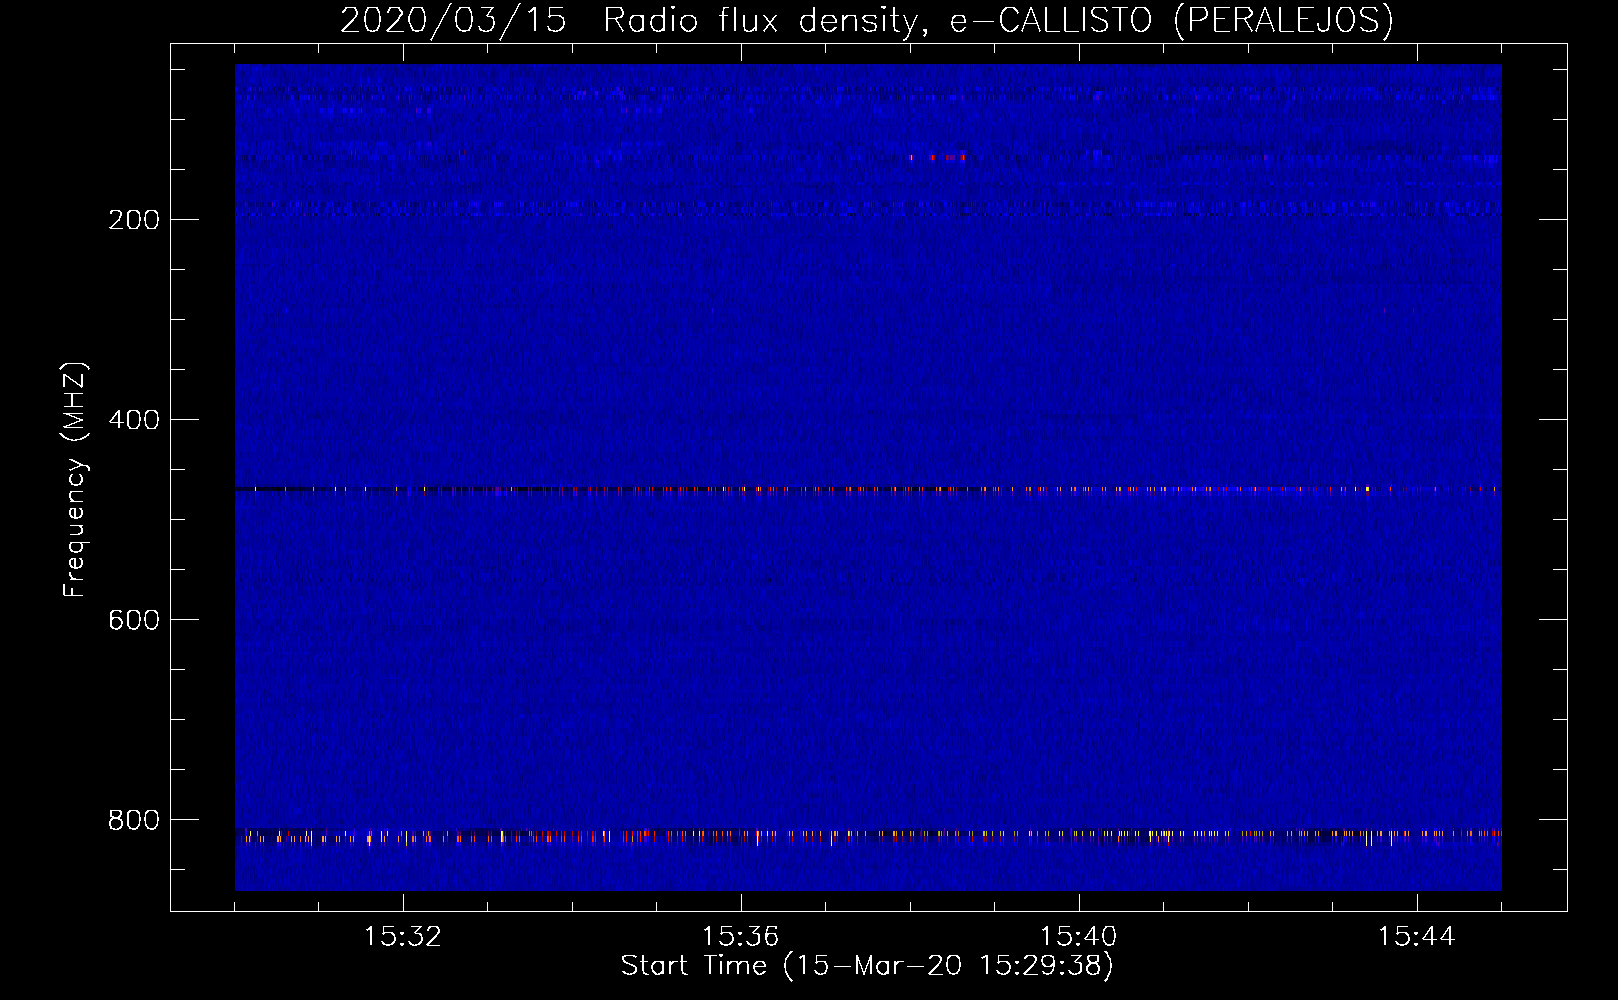Select the Frequency (MHZ) axis label
The width and height of the screenshot is (1618, 1000).
point(74,480)
